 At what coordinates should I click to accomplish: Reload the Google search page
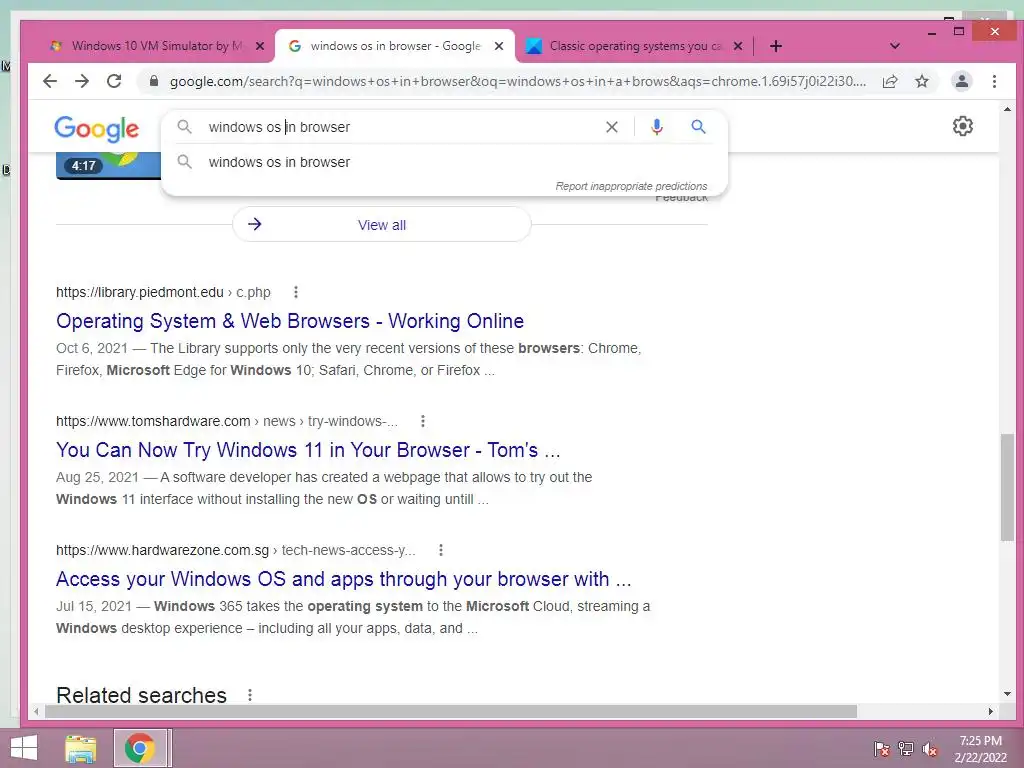point(114,81)
